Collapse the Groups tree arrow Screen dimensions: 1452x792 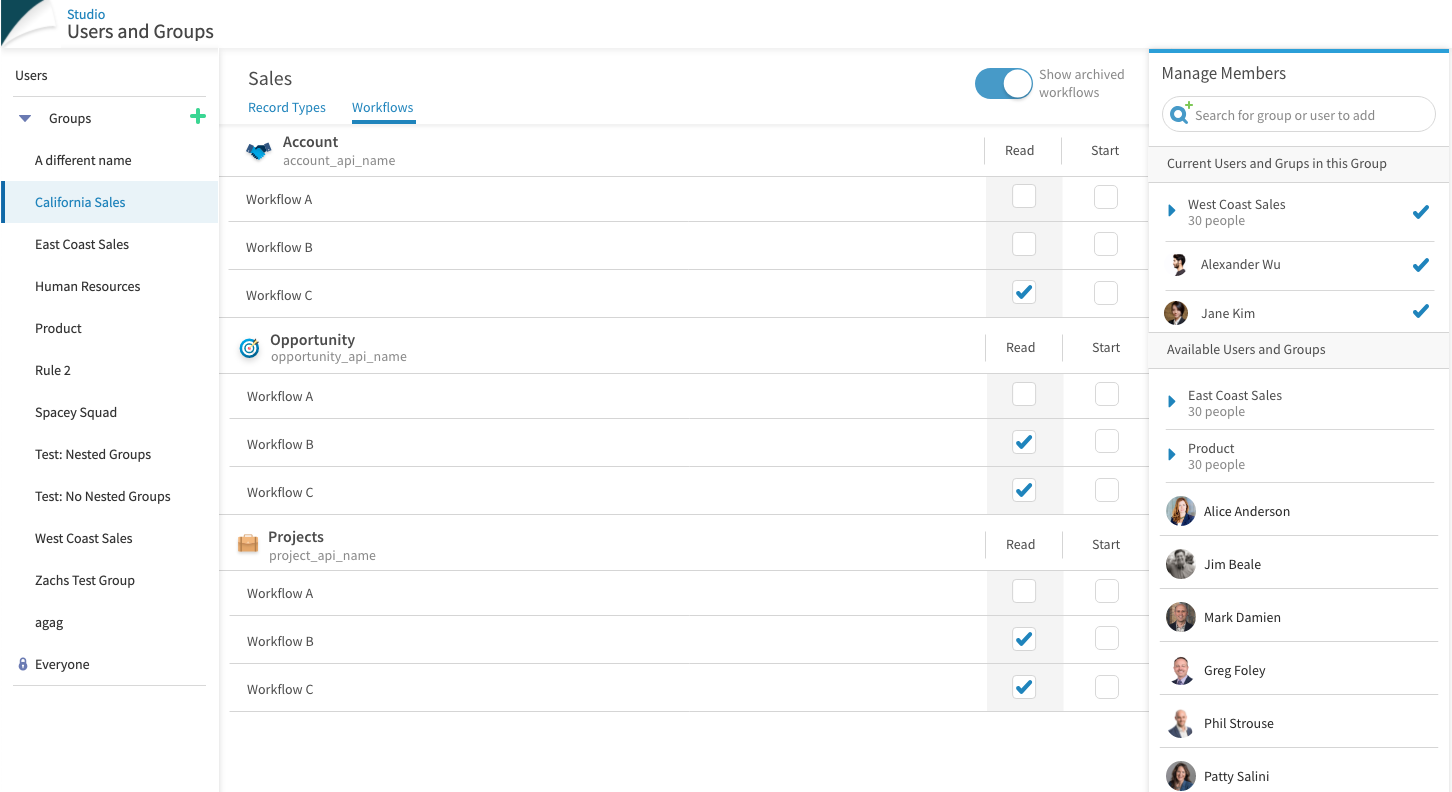pos(26,118)
